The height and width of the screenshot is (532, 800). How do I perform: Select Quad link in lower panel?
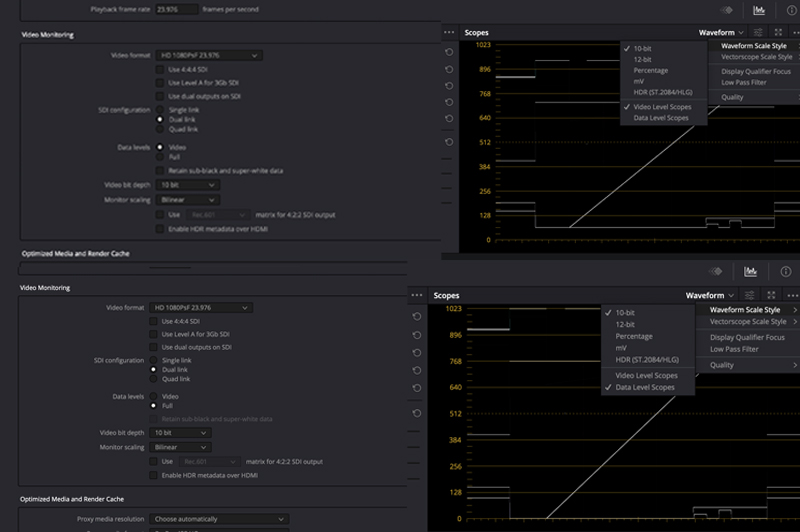153,379
